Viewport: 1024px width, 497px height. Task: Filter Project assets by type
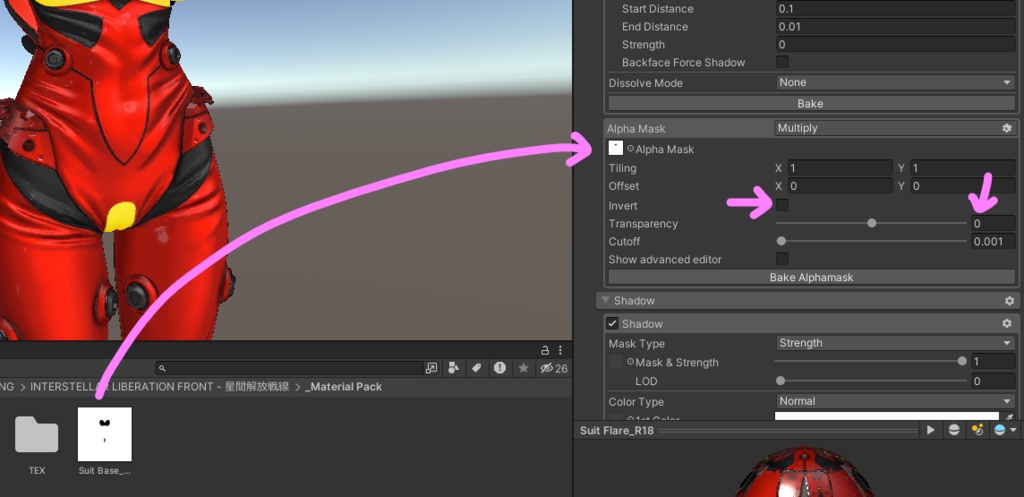(x=454, y=368)
